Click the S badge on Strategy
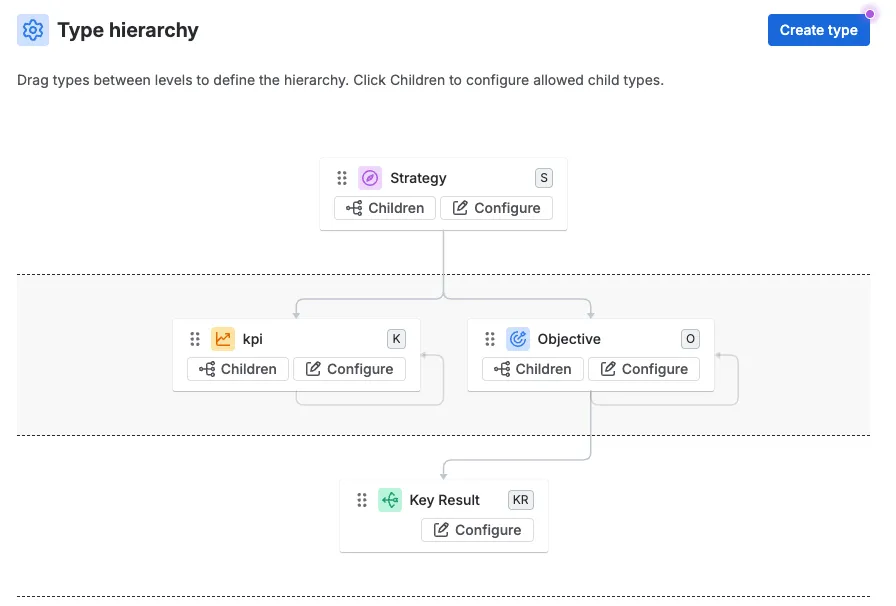The height and width of the screenshot is (606, 896). pos(544,178)
